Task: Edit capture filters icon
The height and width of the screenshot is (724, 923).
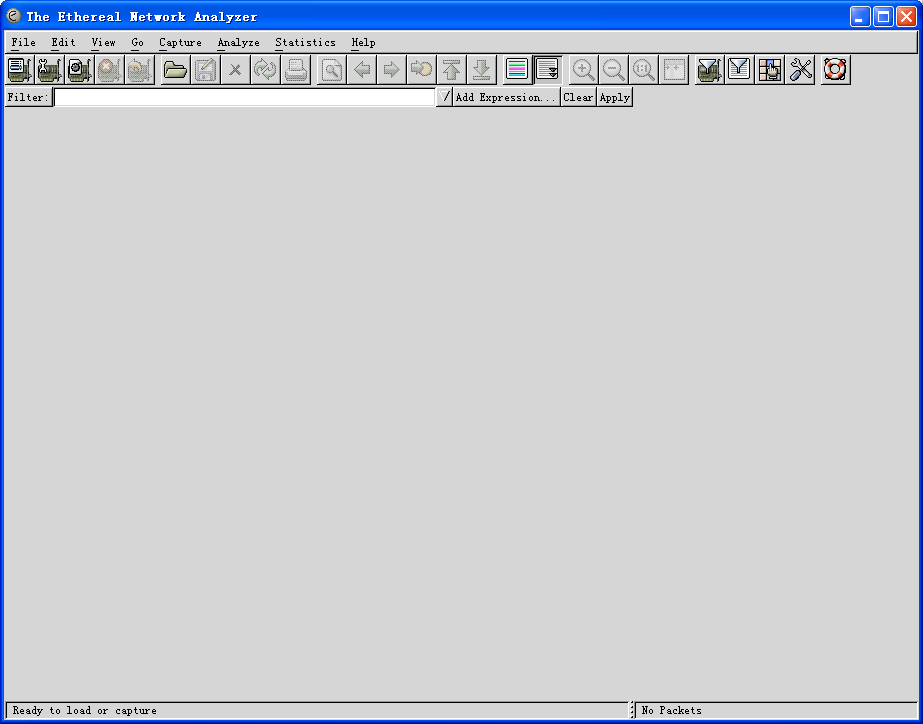Action: [x=709, y=70]
